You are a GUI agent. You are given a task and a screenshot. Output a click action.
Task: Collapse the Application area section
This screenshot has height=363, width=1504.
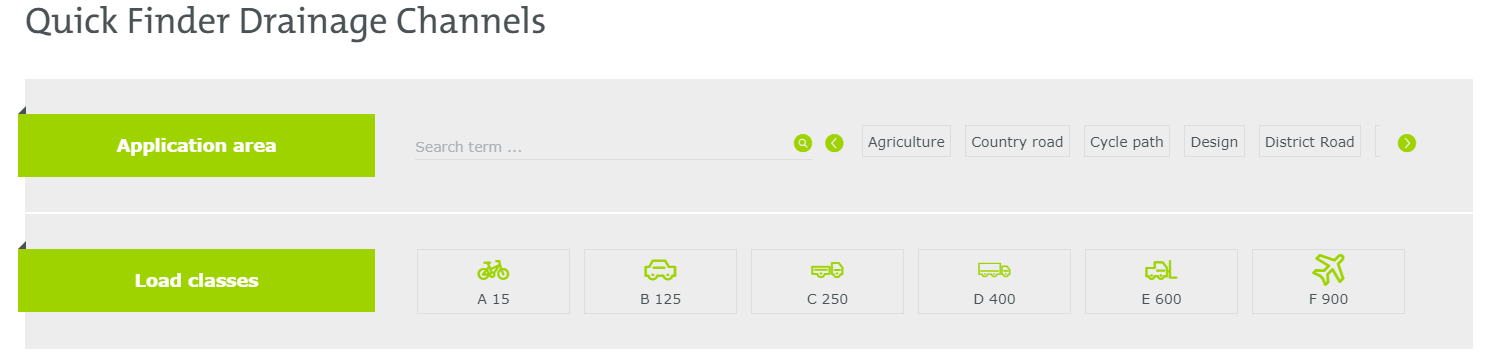196,145
